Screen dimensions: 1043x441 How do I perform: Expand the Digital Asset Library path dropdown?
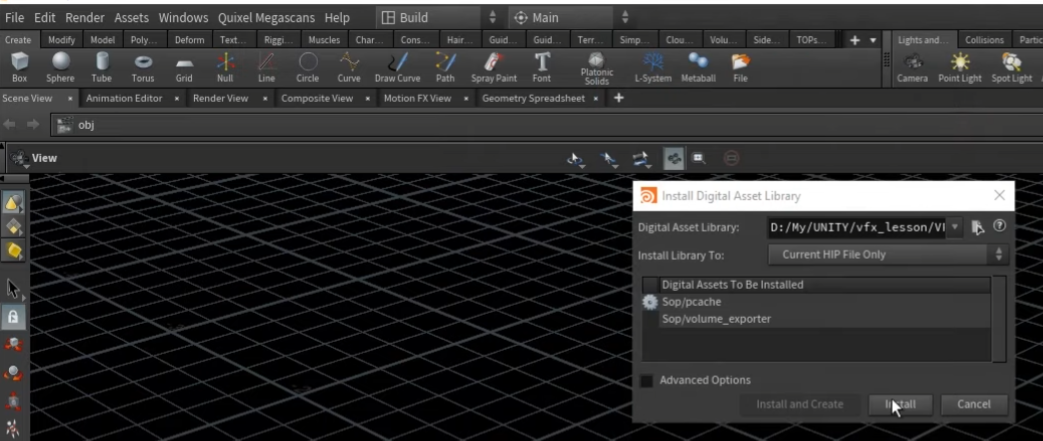pos(955,227)
